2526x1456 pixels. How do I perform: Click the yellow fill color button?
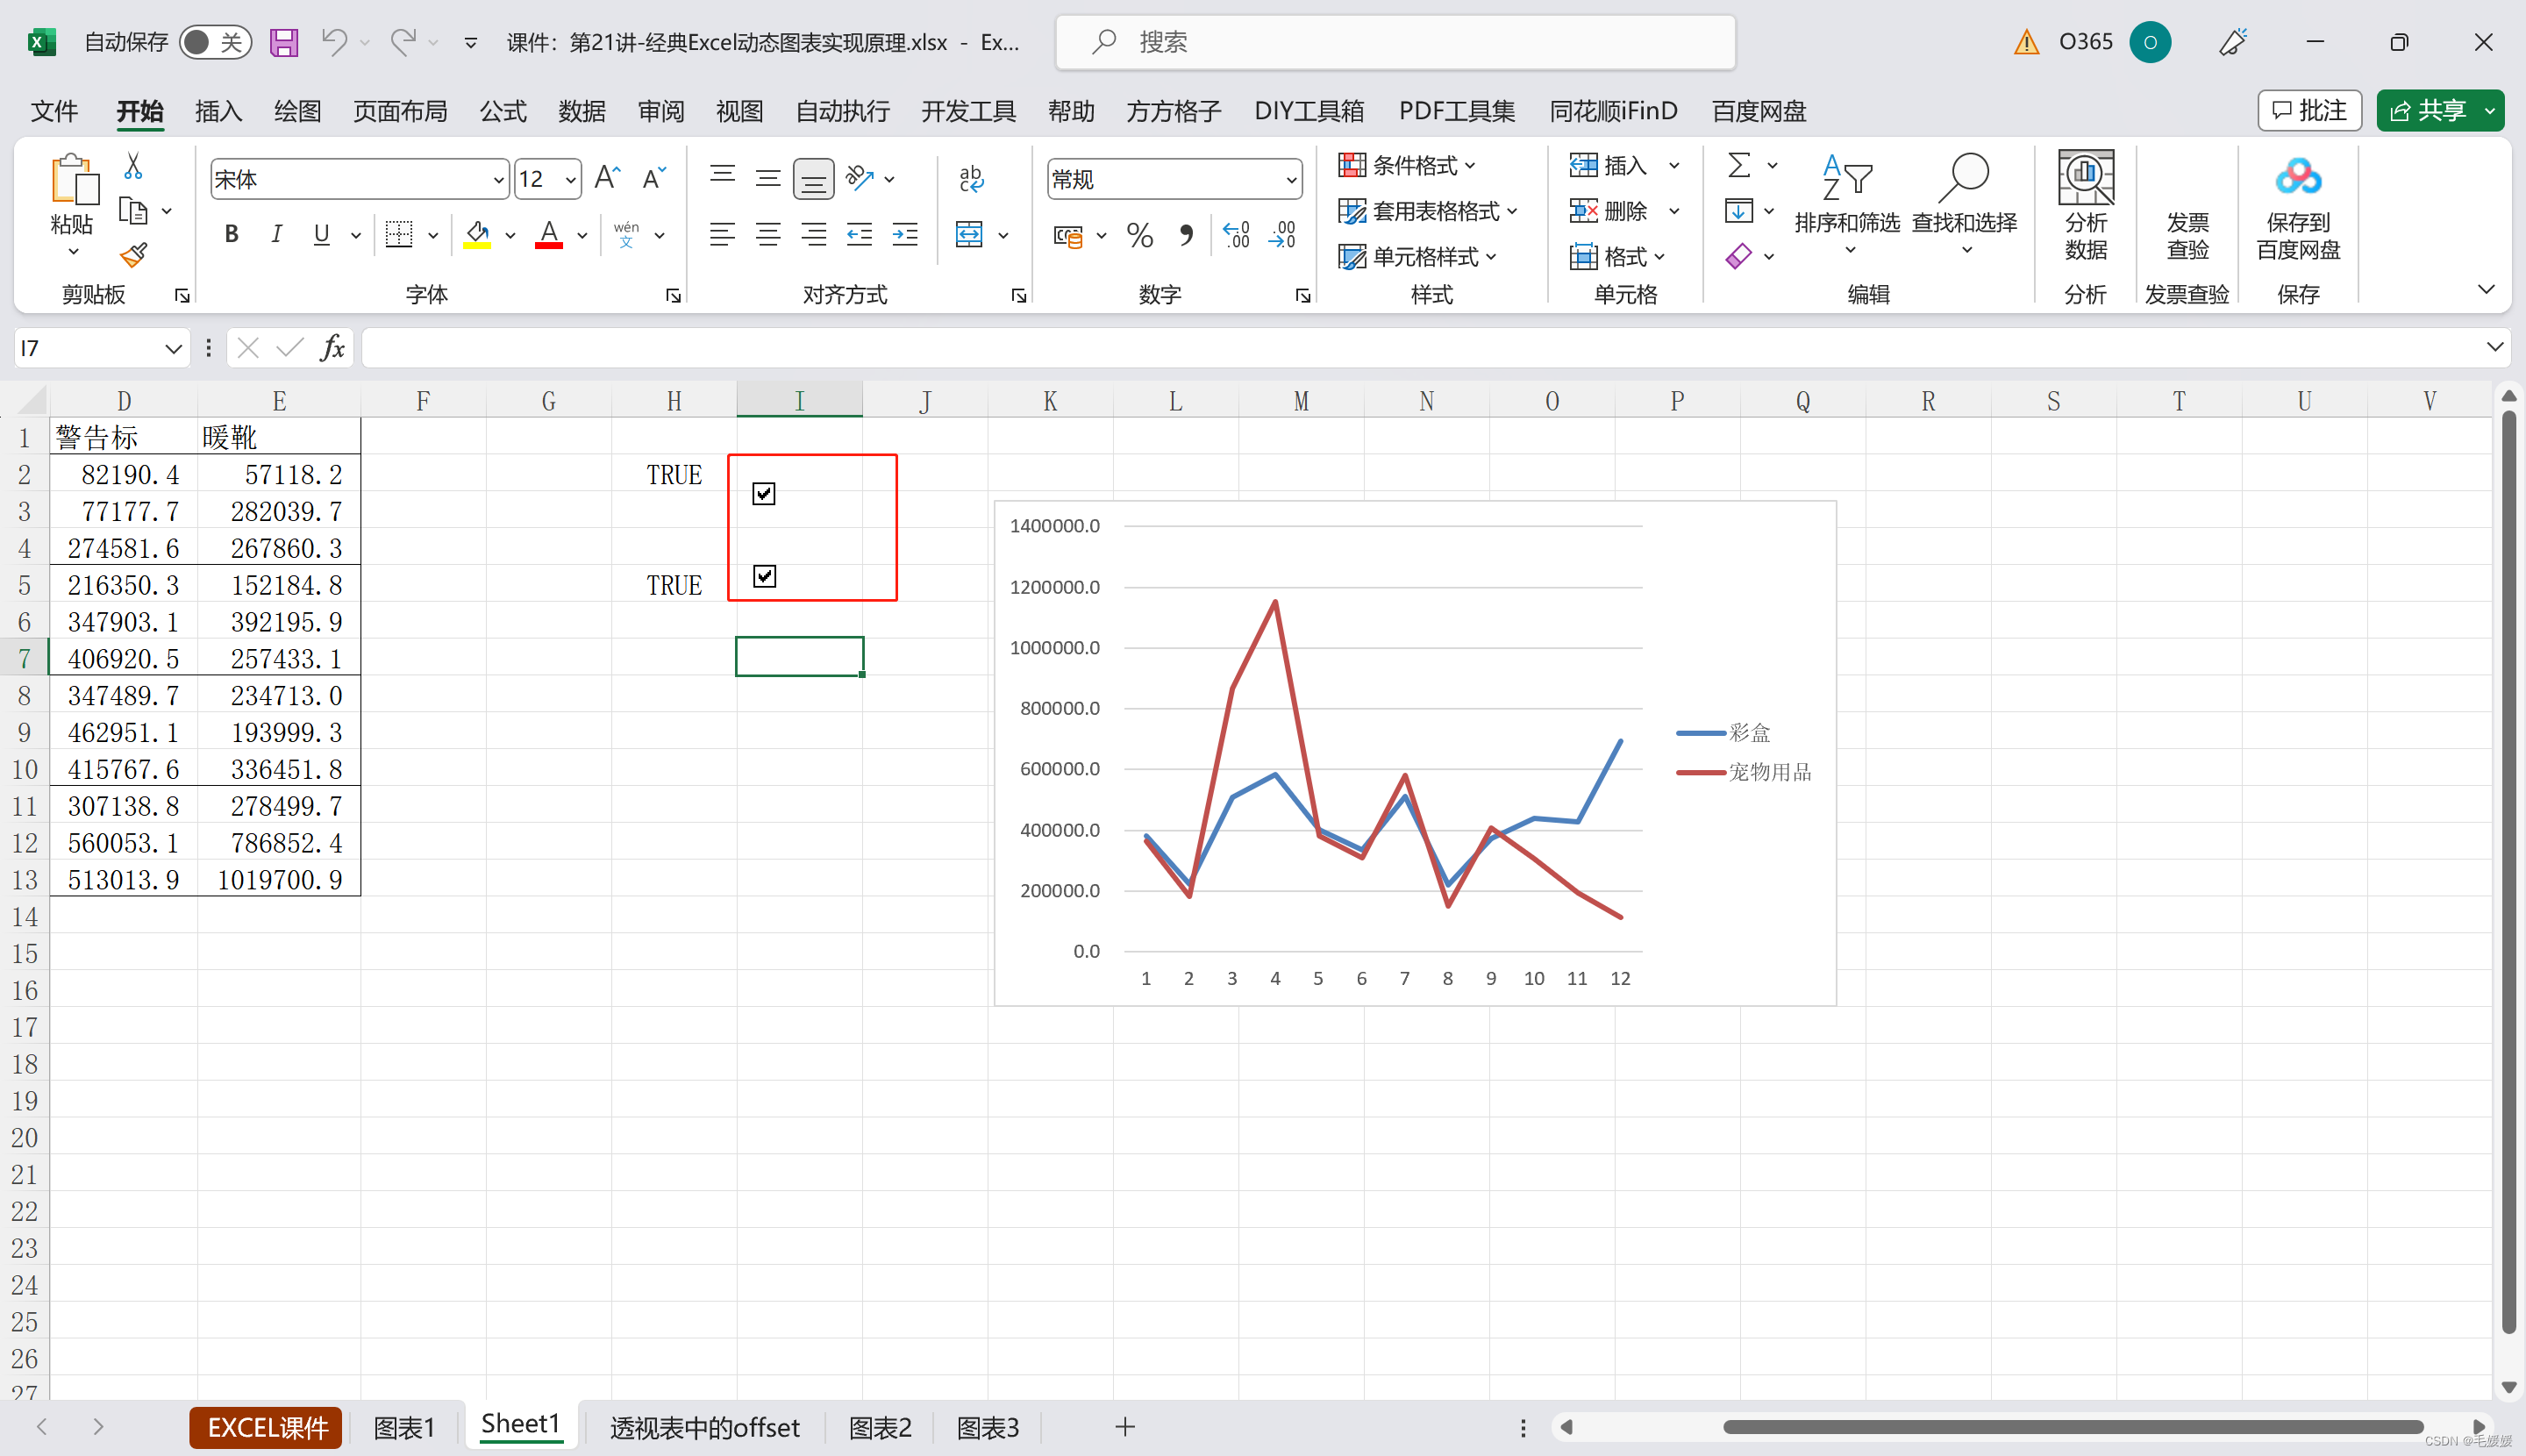[477, 235]
